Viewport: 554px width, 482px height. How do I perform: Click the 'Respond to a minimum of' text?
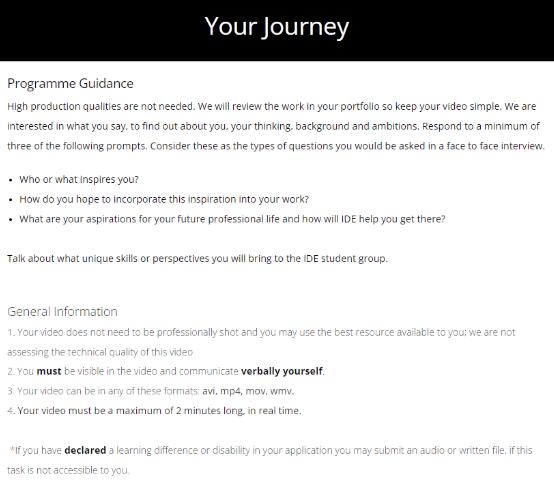click(x=481, y=127)
